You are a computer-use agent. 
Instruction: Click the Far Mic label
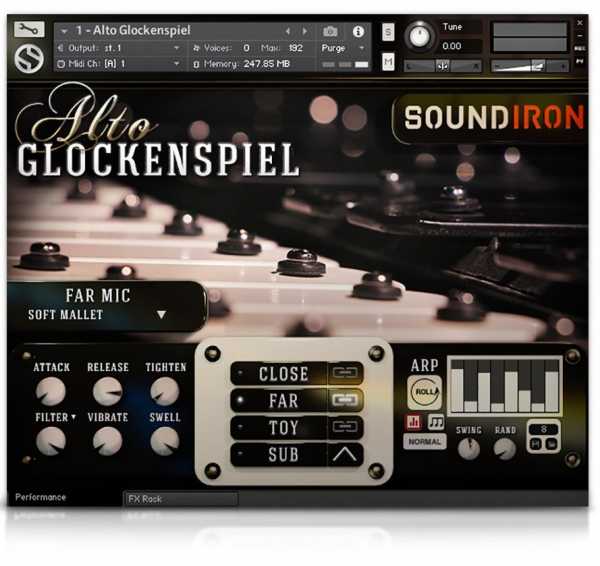pos(98,295)
